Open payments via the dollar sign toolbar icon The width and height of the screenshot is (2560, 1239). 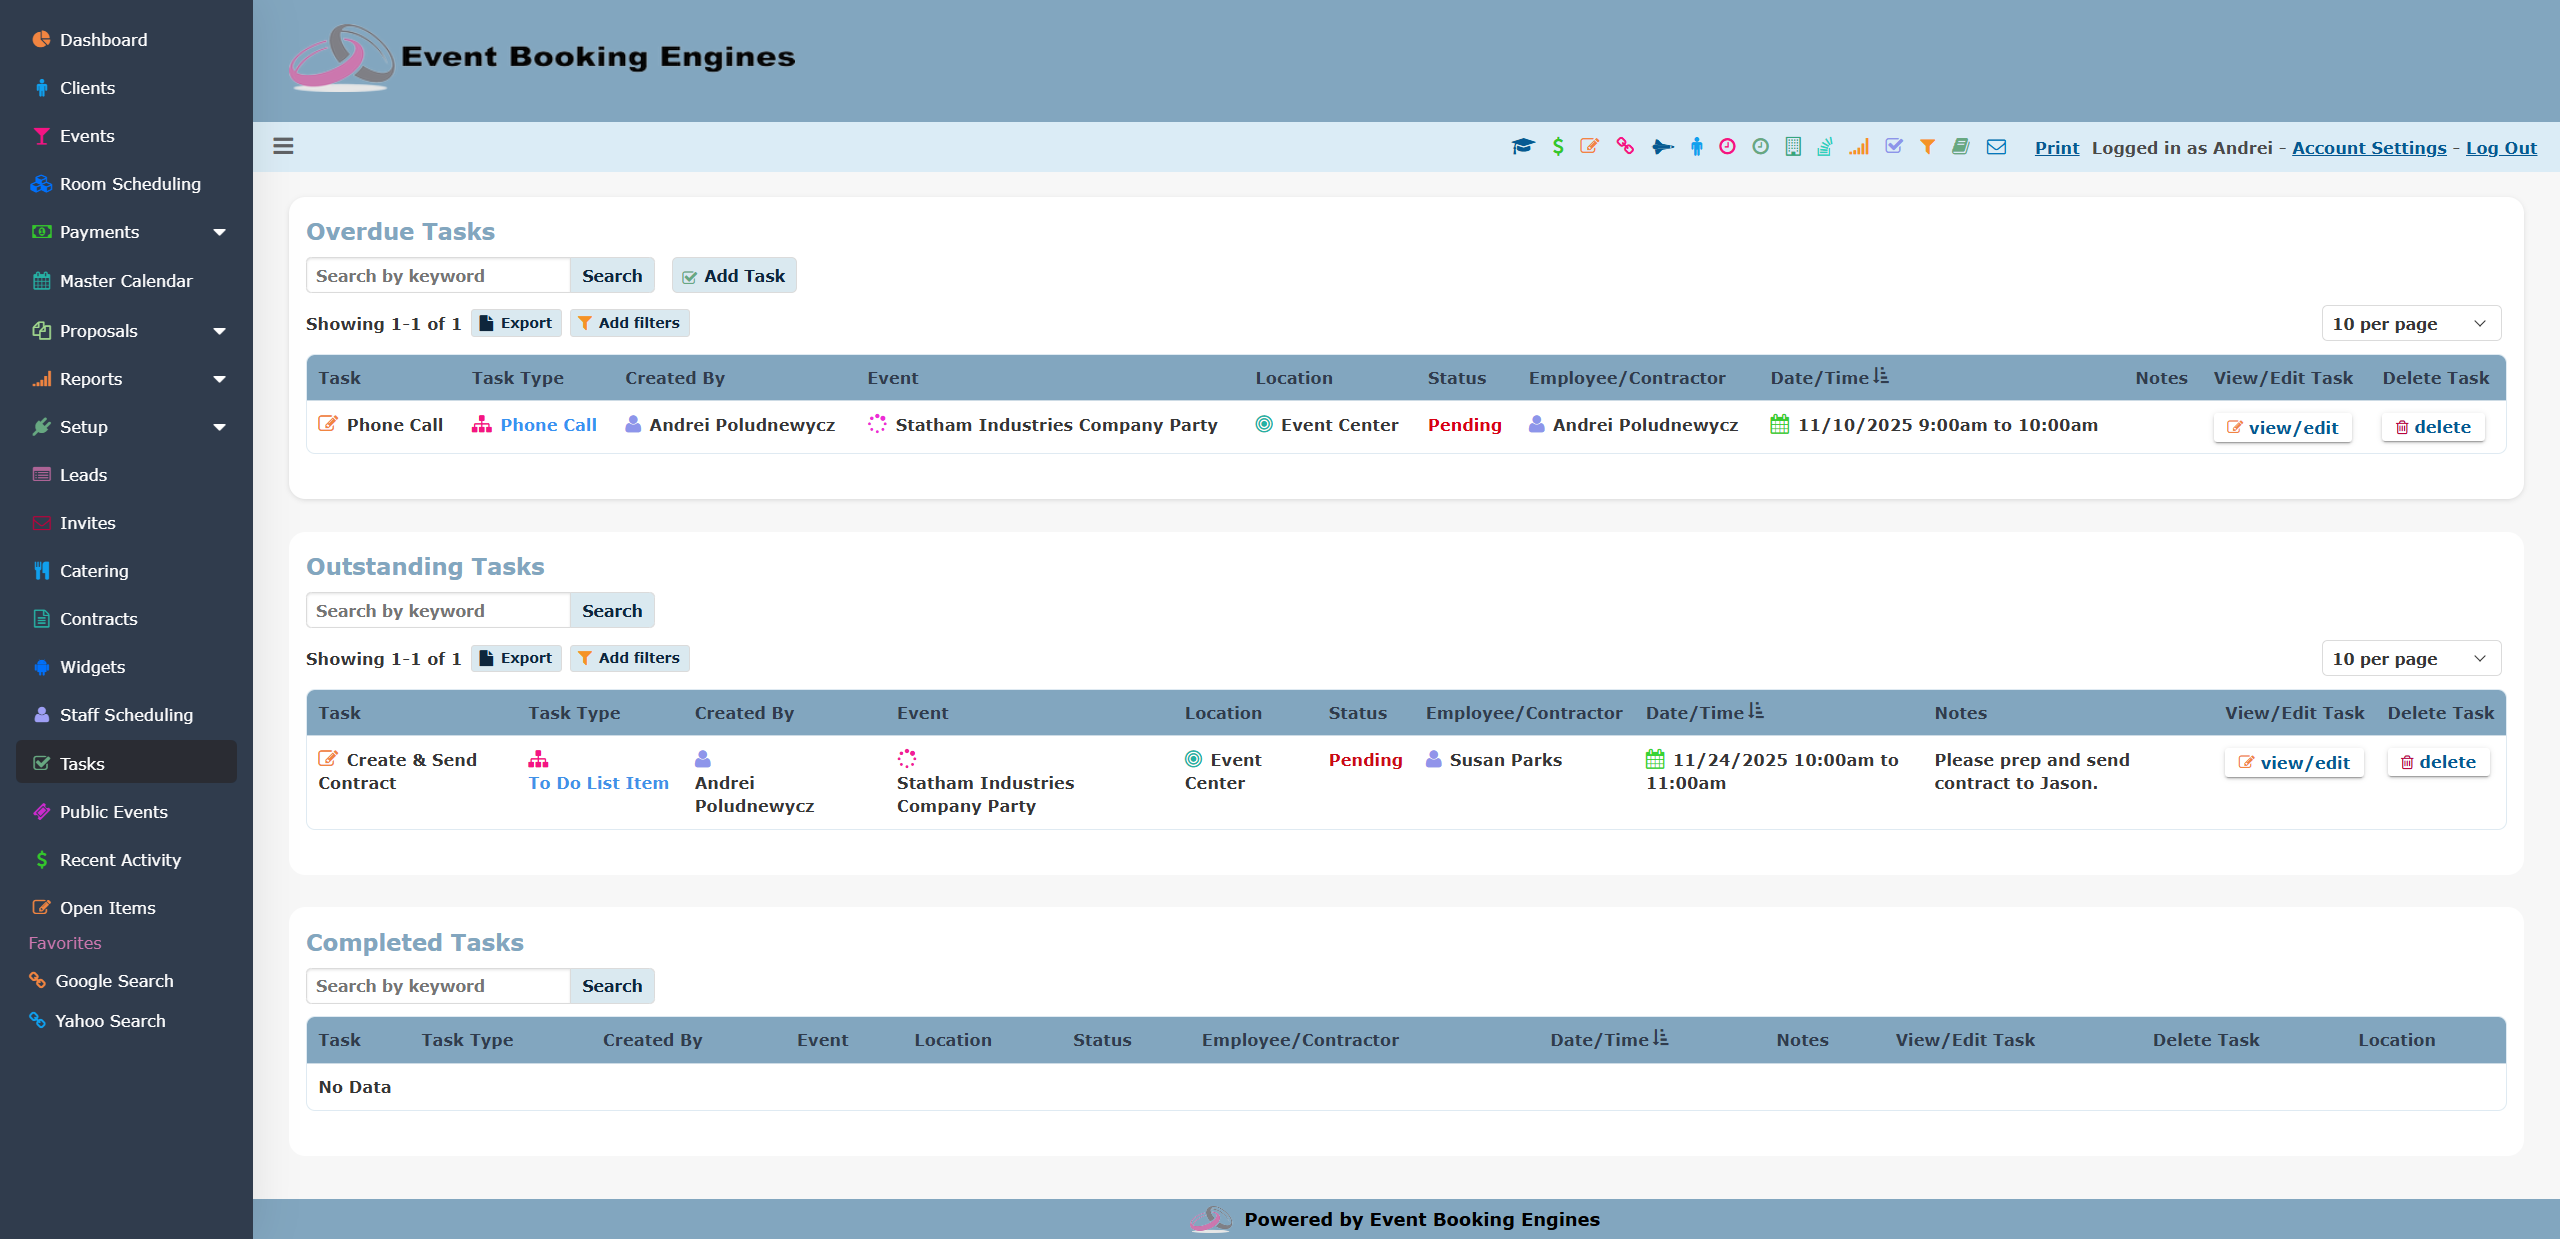1557,147
